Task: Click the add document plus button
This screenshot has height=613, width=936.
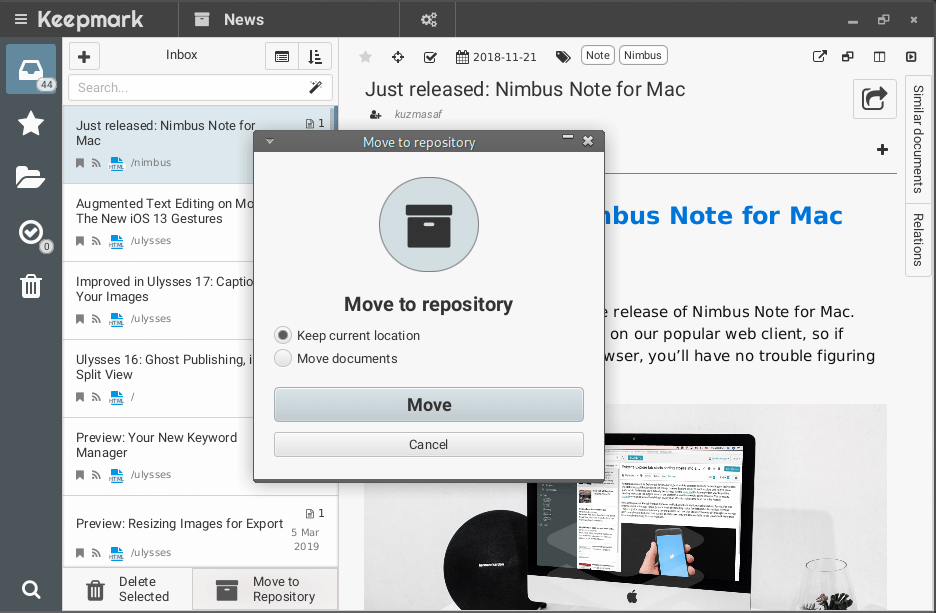Action: (x=84, y=57)
